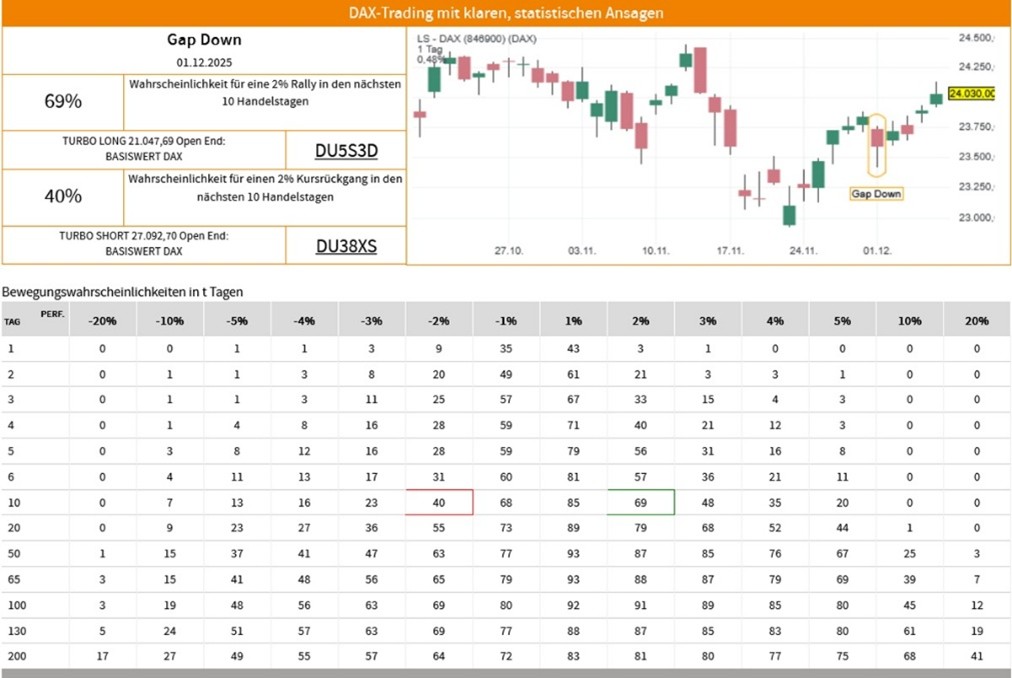Click the yellow 24.030,00 price label
Screen dimensions: 1012x678
coord(972,93)
